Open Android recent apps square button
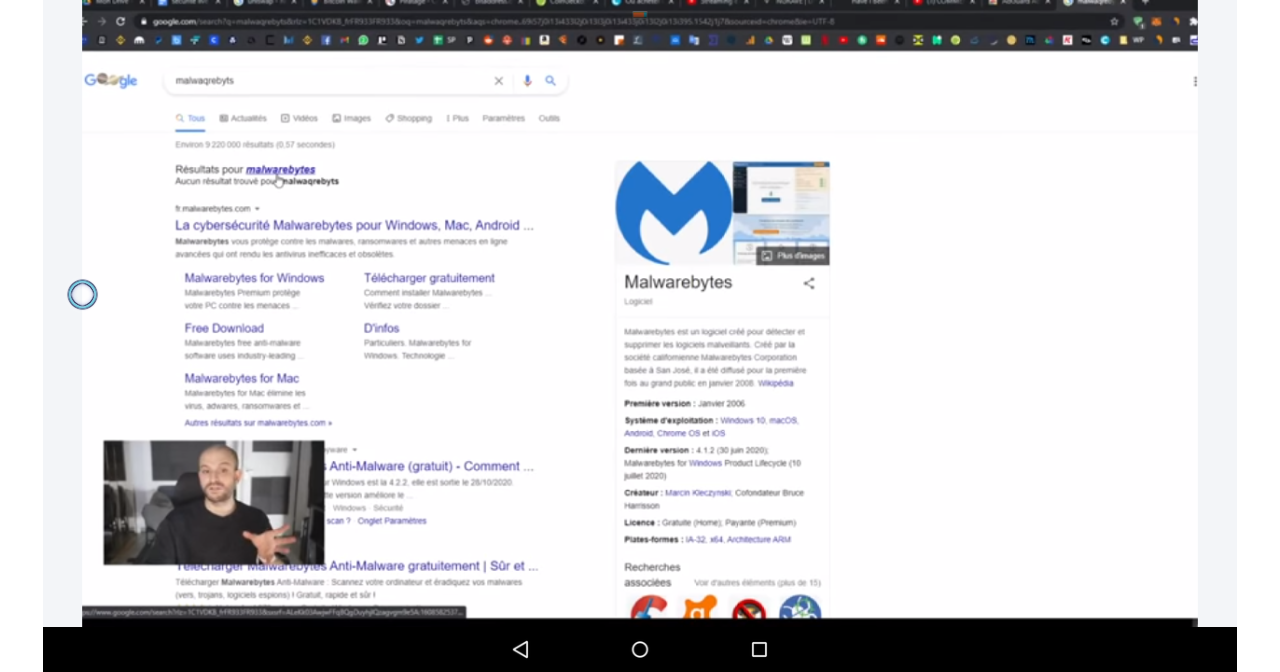 [x=759, y=649]
